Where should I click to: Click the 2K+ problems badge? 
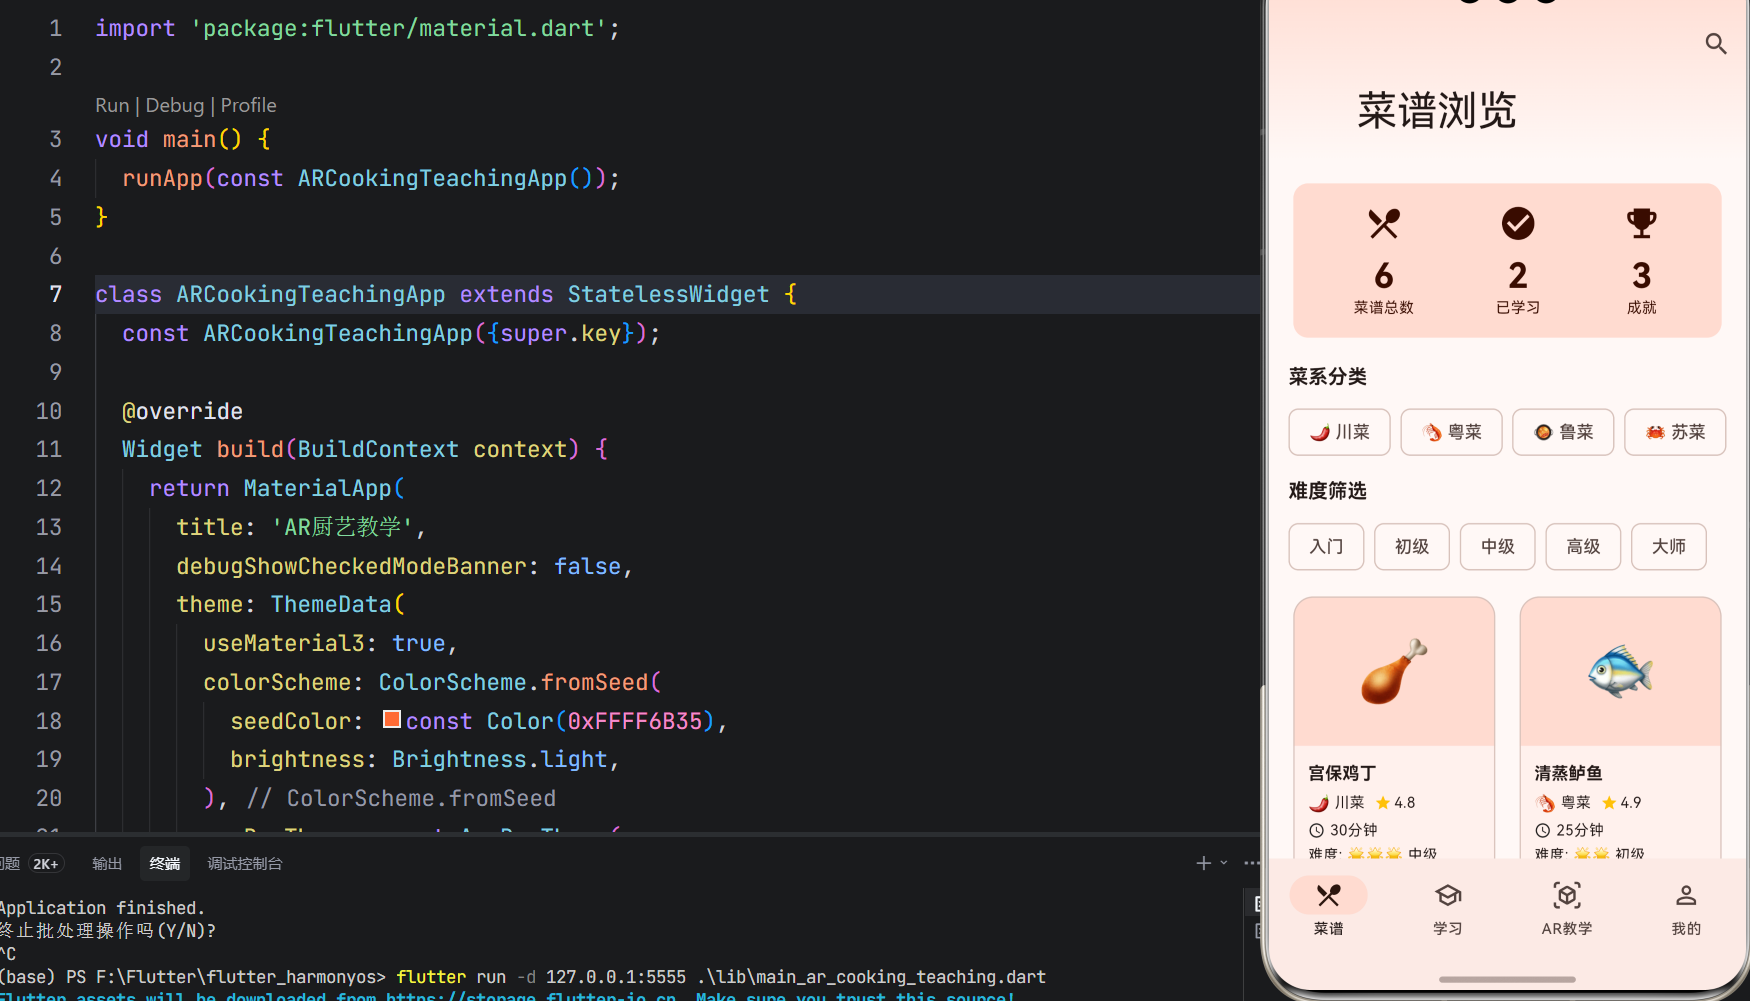(x=46, y=864)
